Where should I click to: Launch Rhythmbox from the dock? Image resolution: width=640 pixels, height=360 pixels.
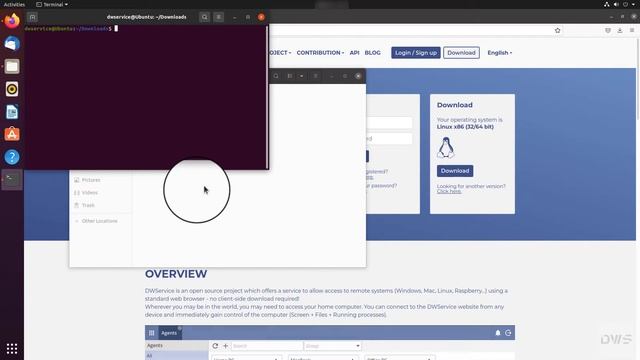(12, 89)
